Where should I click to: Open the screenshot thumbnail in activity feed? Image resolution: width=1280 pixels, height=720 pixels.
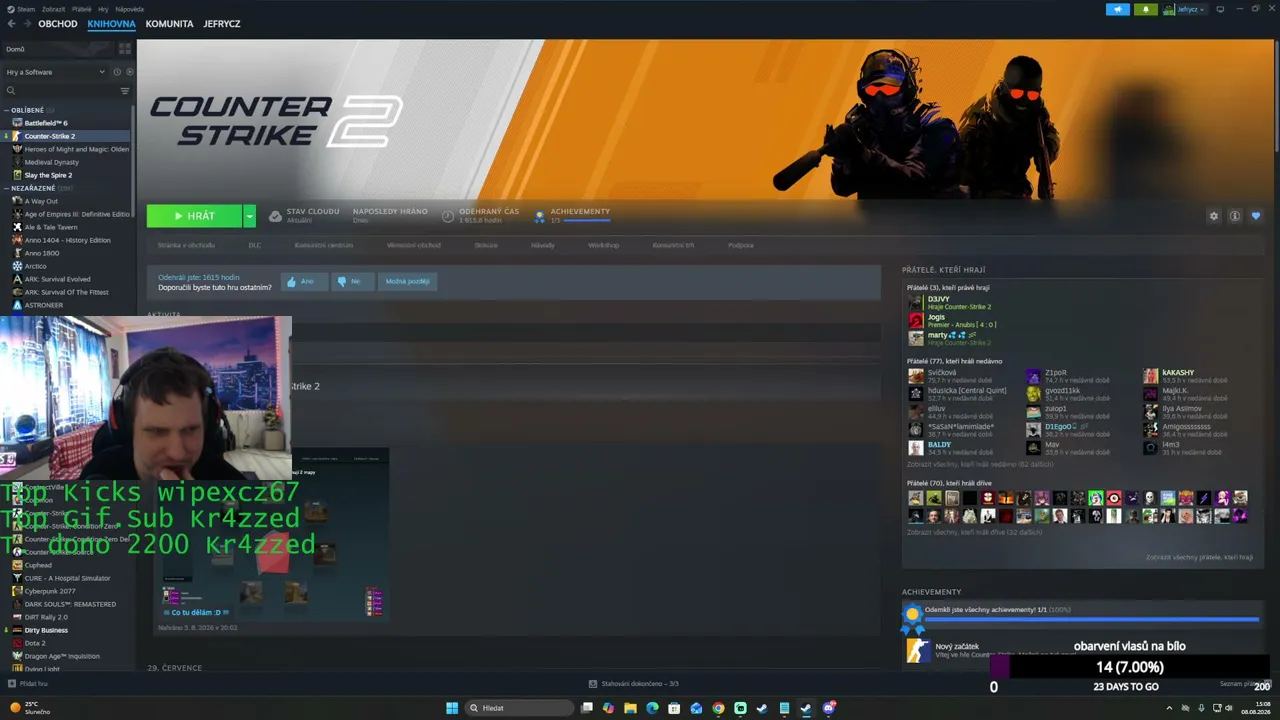tap(272, 532)
